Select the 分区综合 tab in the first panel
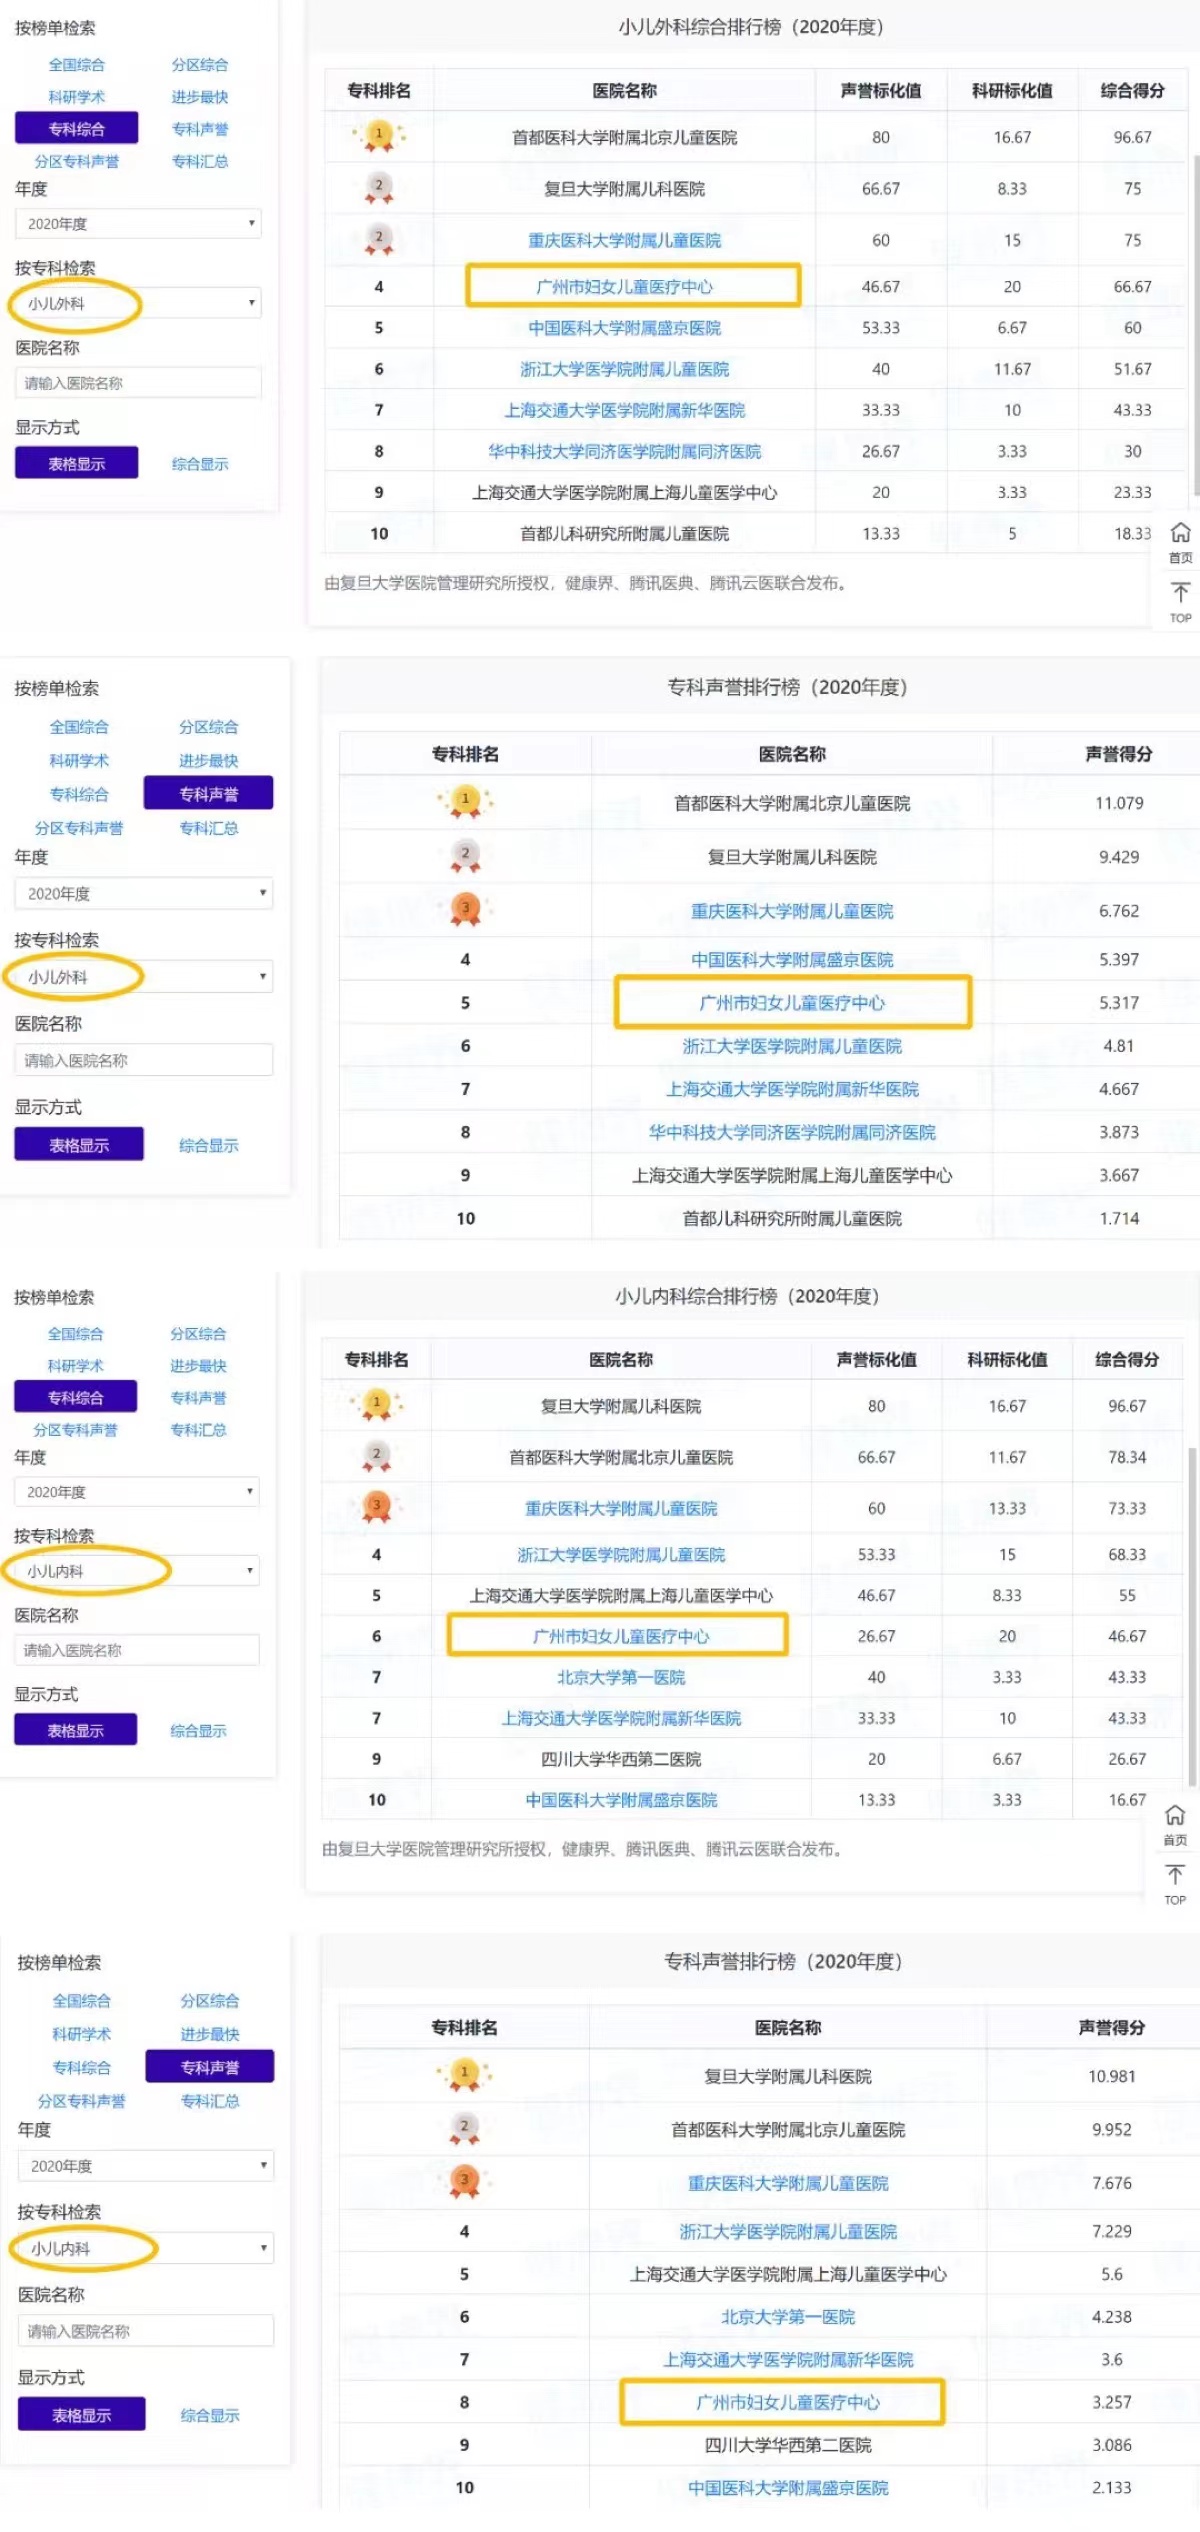The image size is (1200, 2532). (x=200, y=65)
